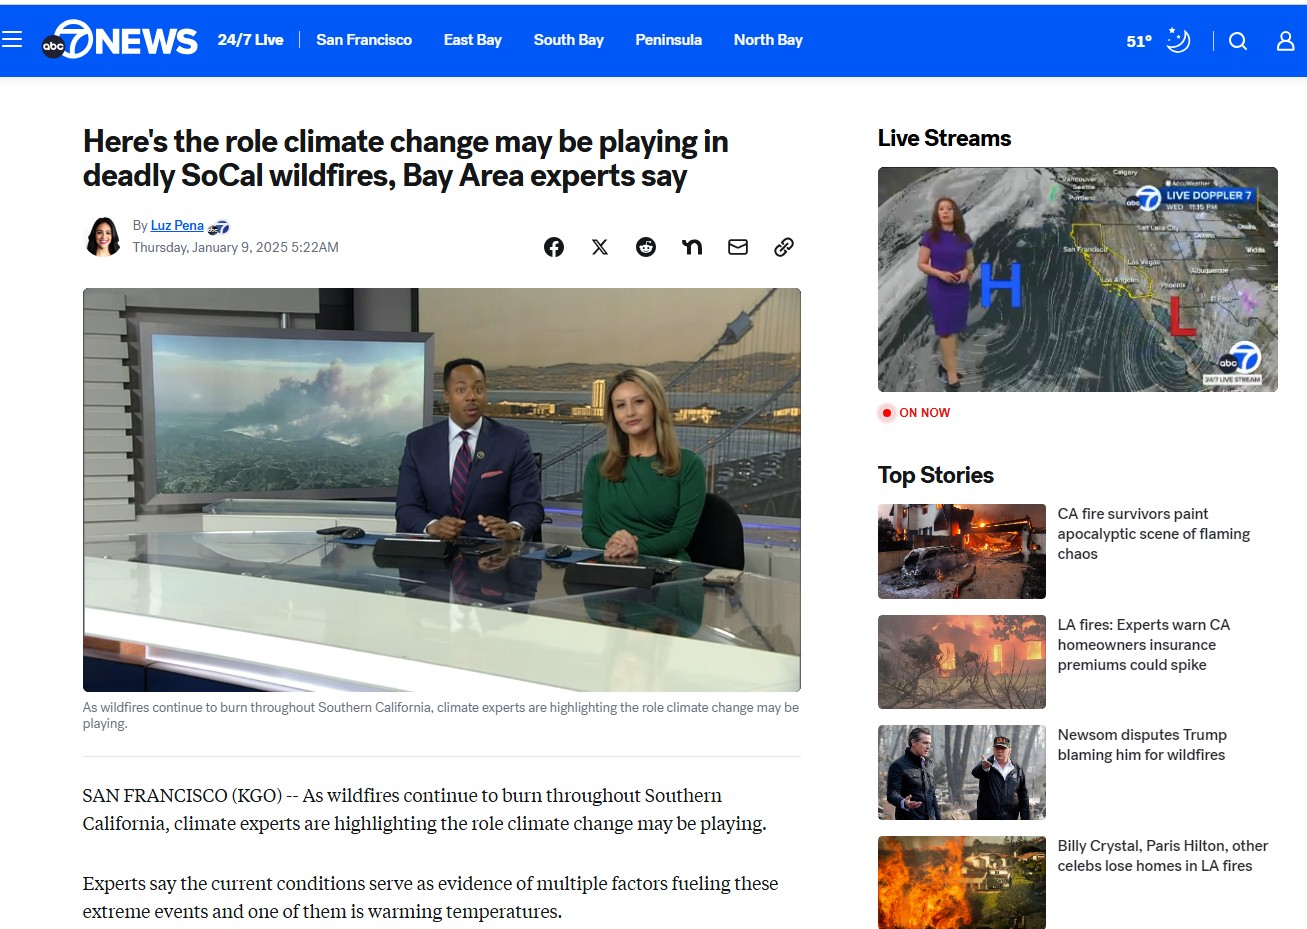Read 'Newsom disputes Trump' top story

(x=1141, y=745)
